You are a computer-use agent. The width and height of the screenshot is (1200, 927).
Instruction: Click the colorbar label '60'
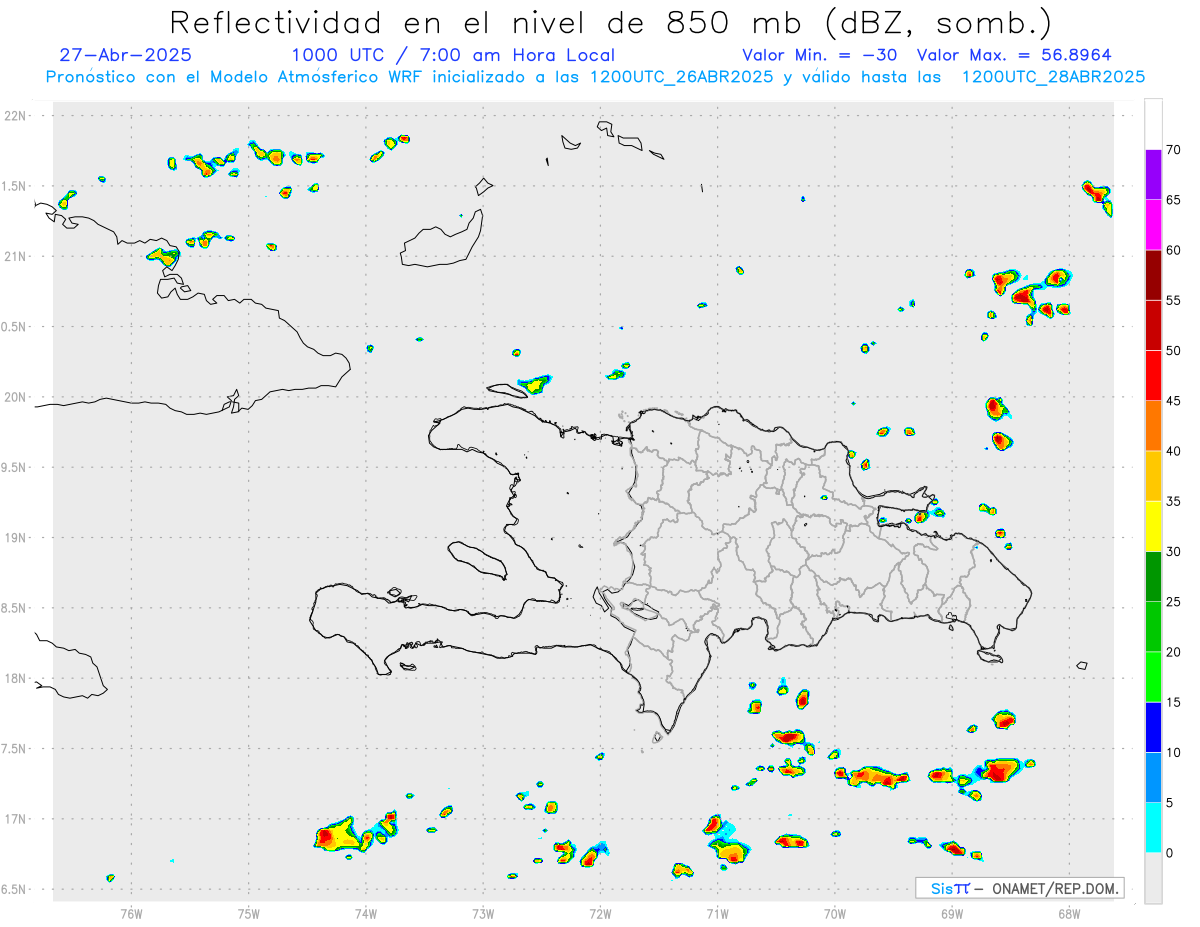coord(1174,250)
